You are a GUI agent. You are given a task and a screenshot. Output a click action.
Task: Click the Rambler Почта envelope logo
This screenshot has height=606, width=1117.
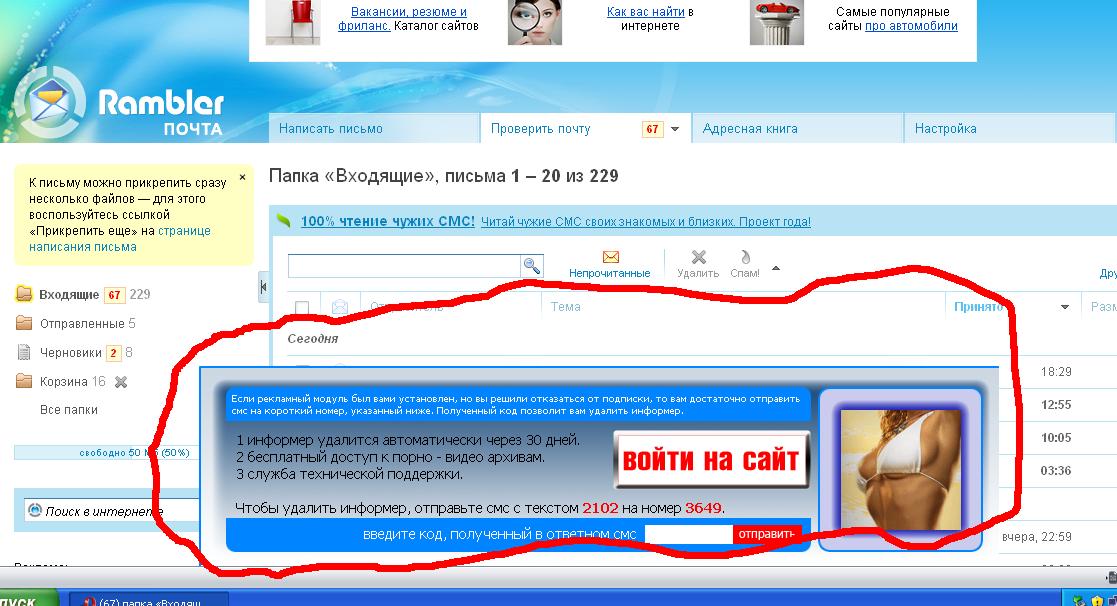50,102
